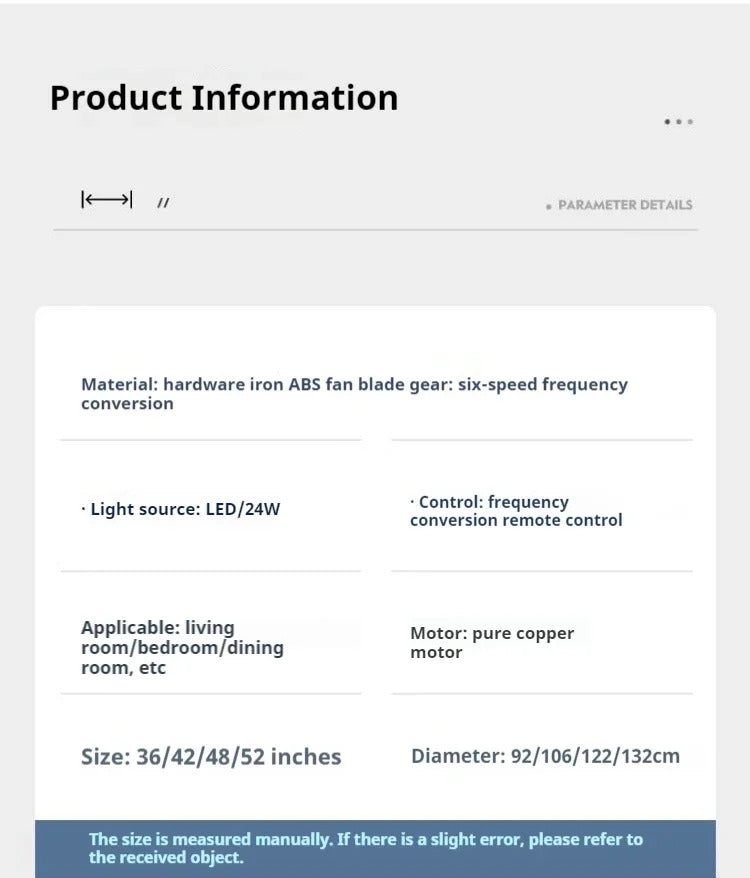
Task: Click the Parameter Details label
Action: 625,205
